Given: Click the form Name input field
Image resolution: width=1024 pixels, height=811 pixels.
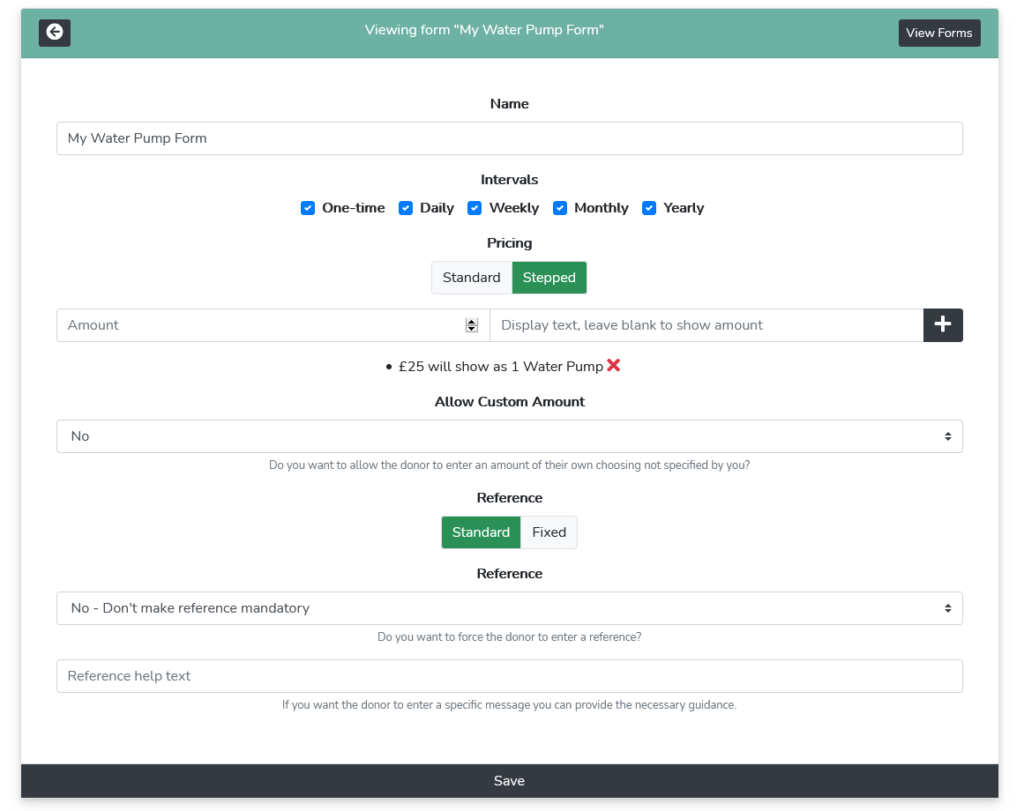Looking at the screenshot, I should 509,138.
